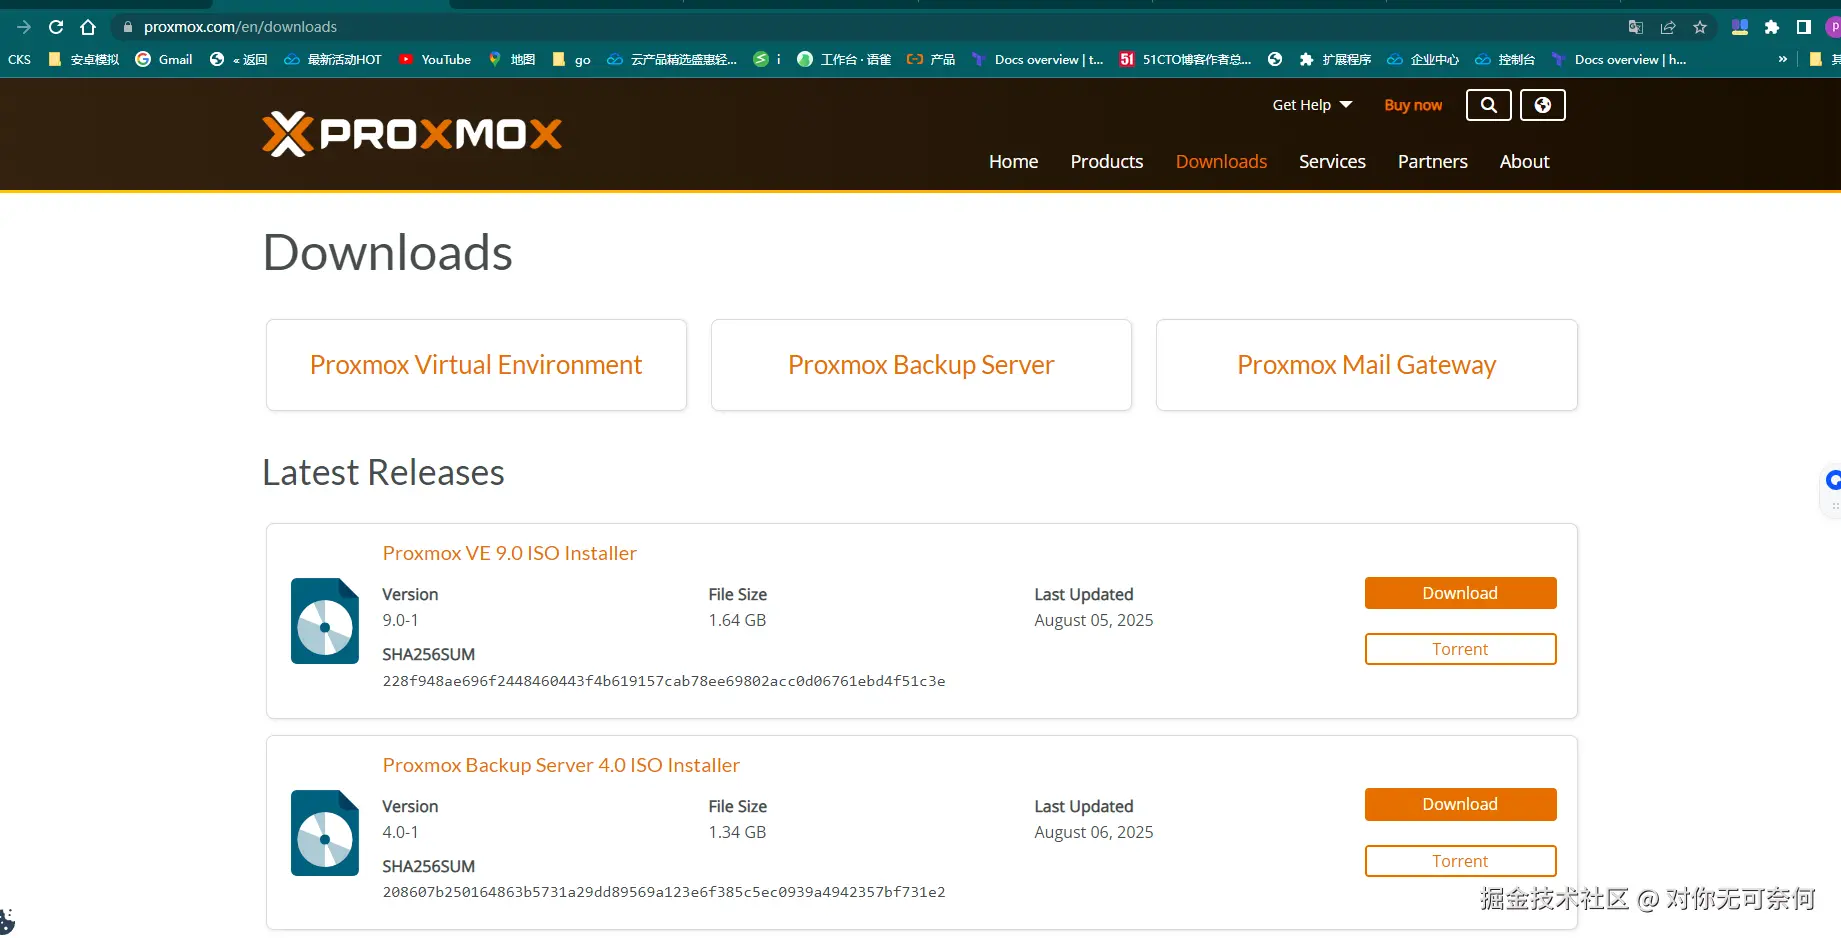Click the Buy now link
1841x938 pixels.
pos(1413,105)
